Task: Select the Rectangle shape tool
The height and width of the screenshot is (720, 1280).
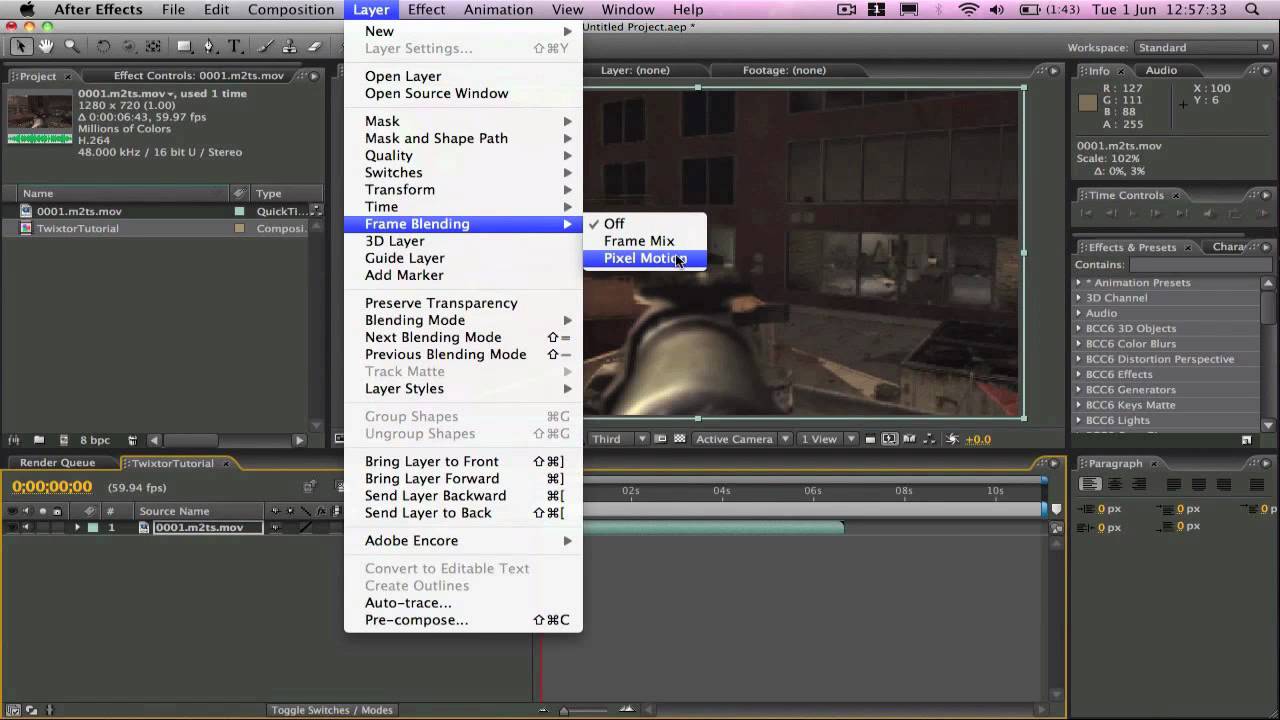Action: click(184, 46)
